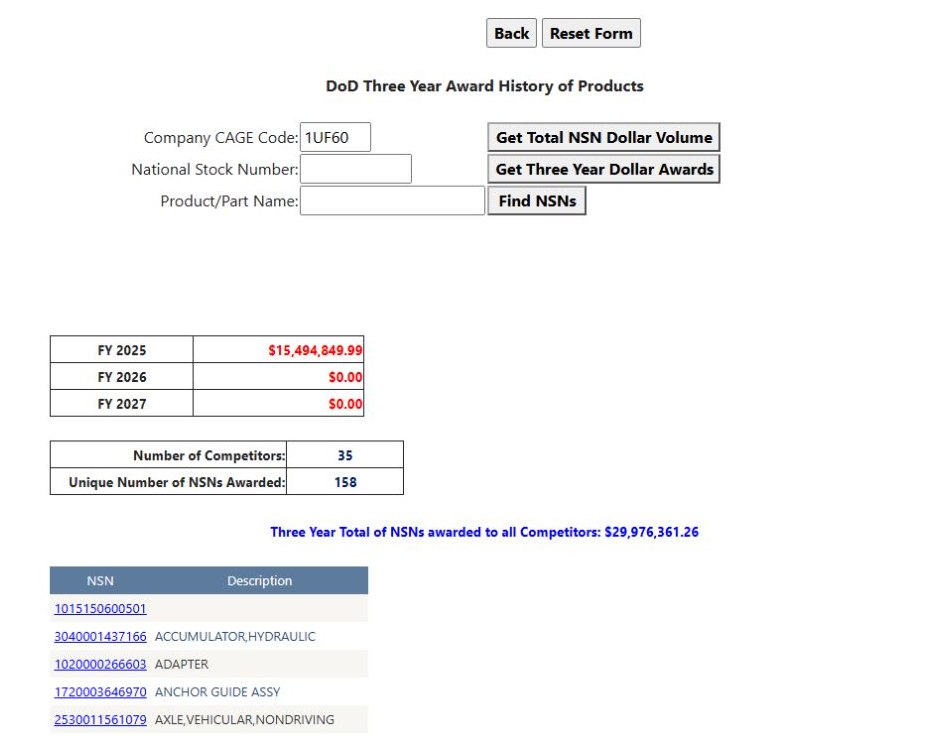940x740 pixels.
Task: Select the FY 2025 amount $15,494,849.99
Action: pos(315,350)
